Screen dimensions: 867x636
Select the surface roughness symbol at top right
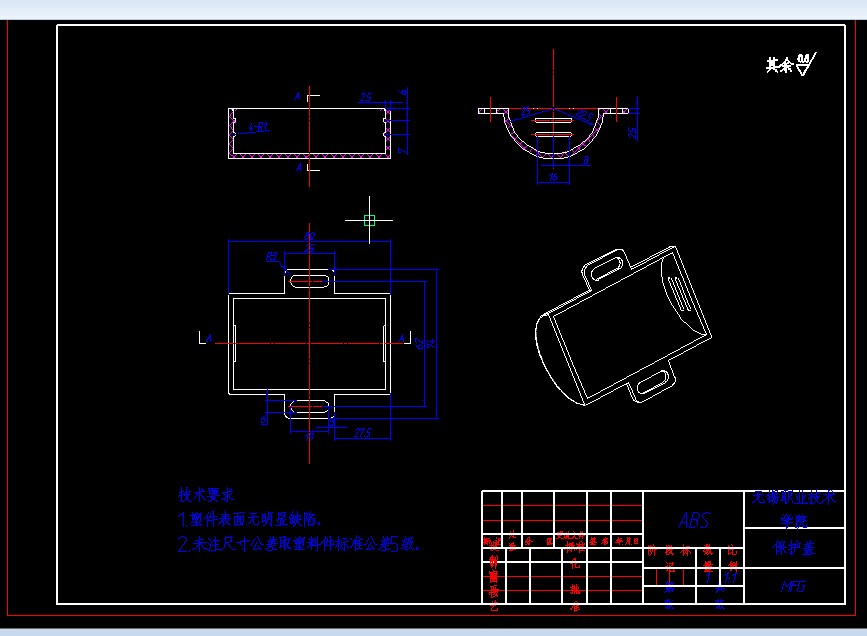[805, 65]
